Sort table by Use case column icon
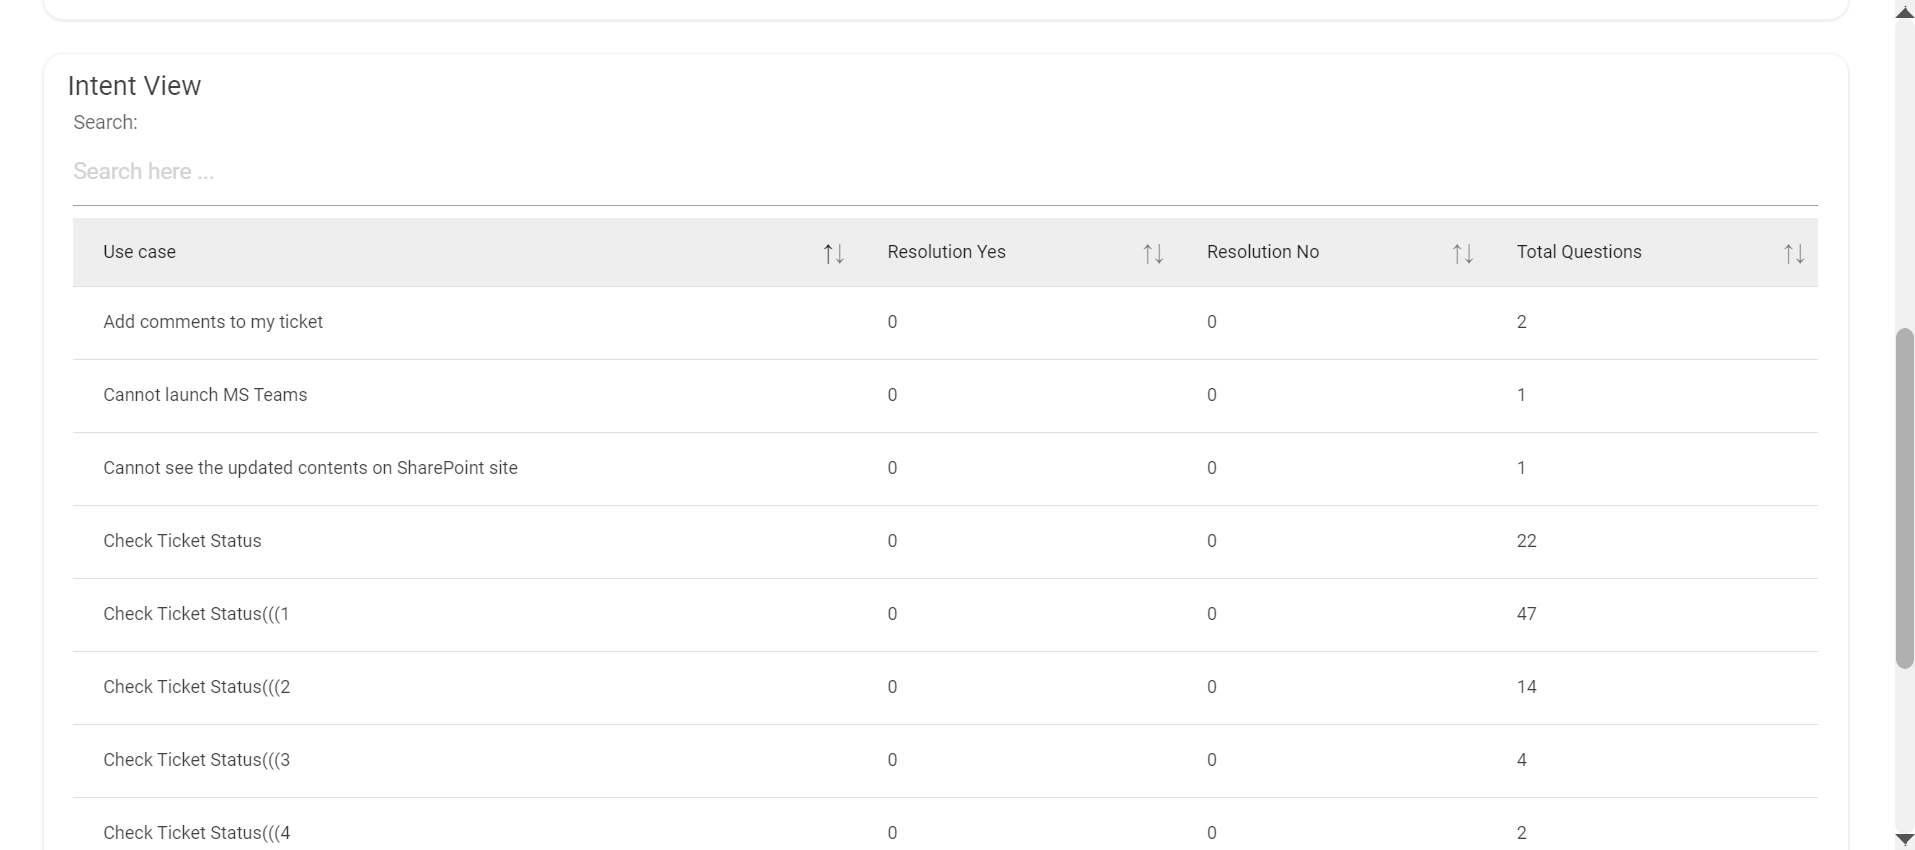Image resolution: width=1915 pixels, height=850 pixels. click(x=833, y=254)
